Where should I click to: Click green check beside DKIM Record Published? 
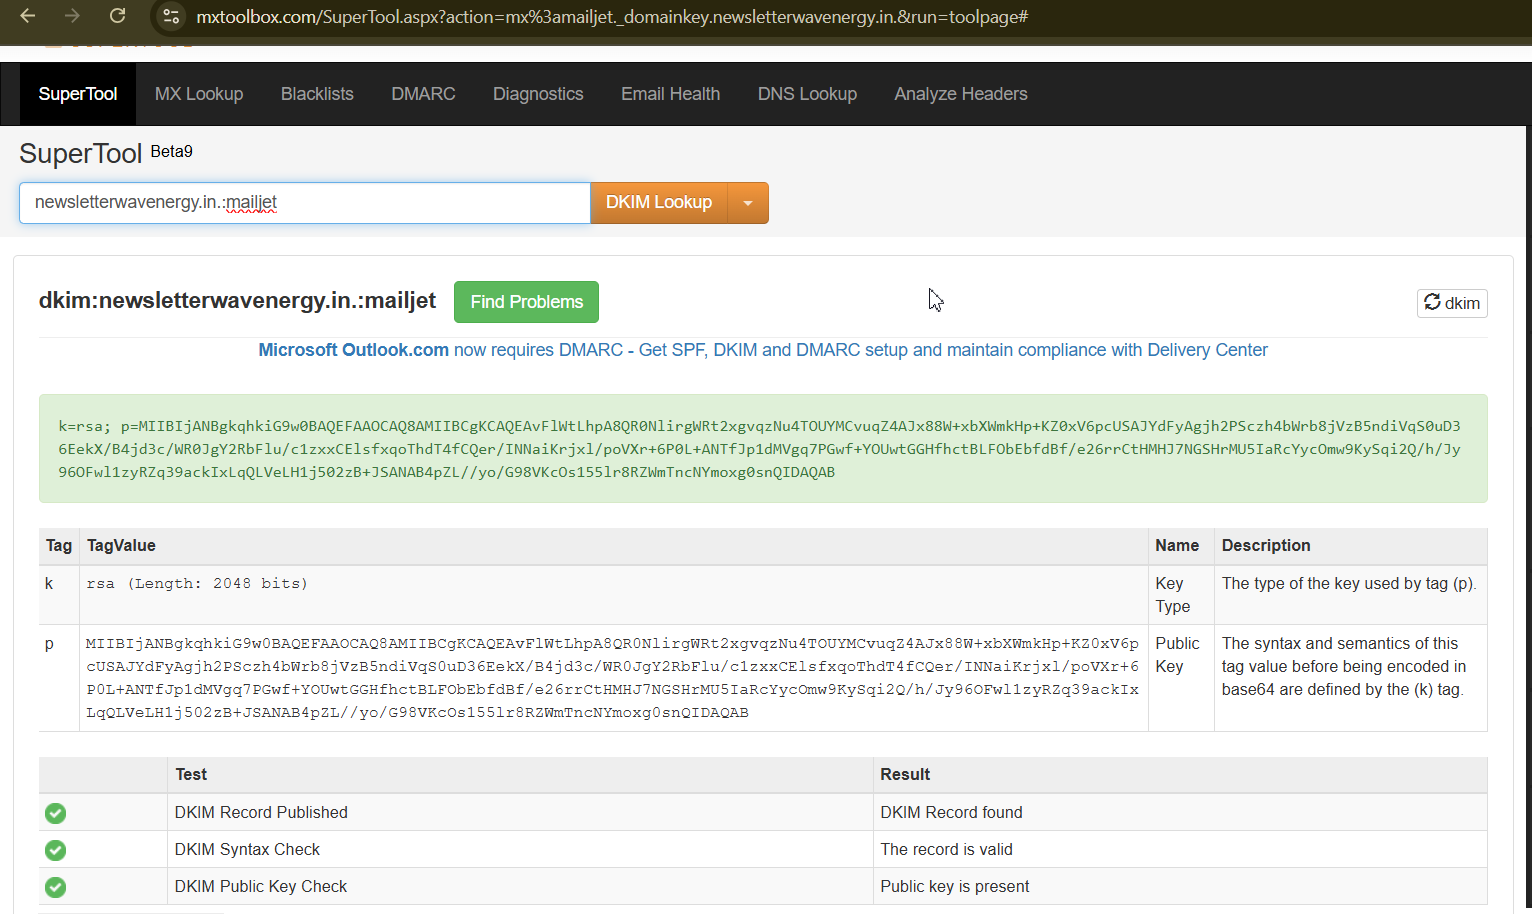pyautogui.click(x=56, y=813)
